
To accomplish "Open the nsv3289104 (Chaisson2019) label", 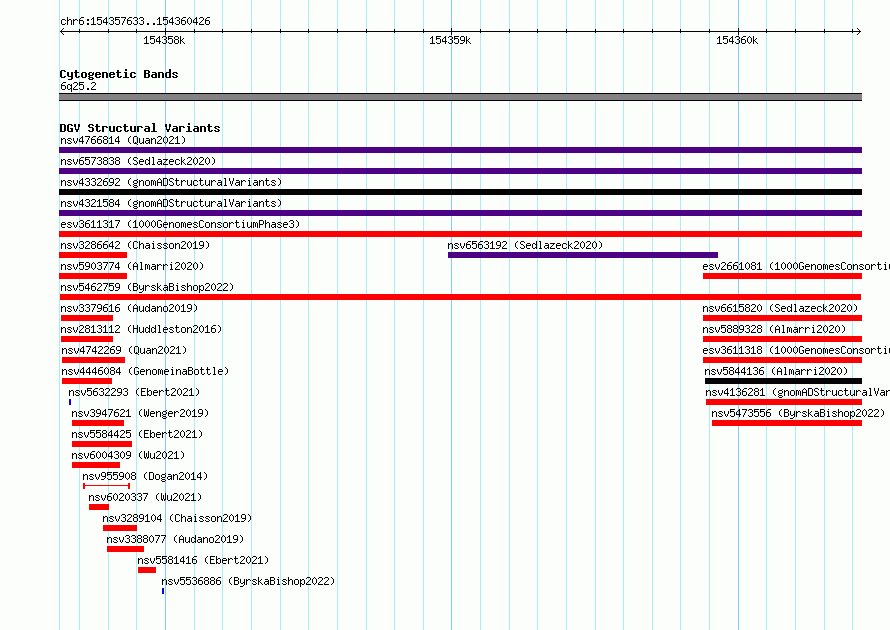I will tap(177, 518).
